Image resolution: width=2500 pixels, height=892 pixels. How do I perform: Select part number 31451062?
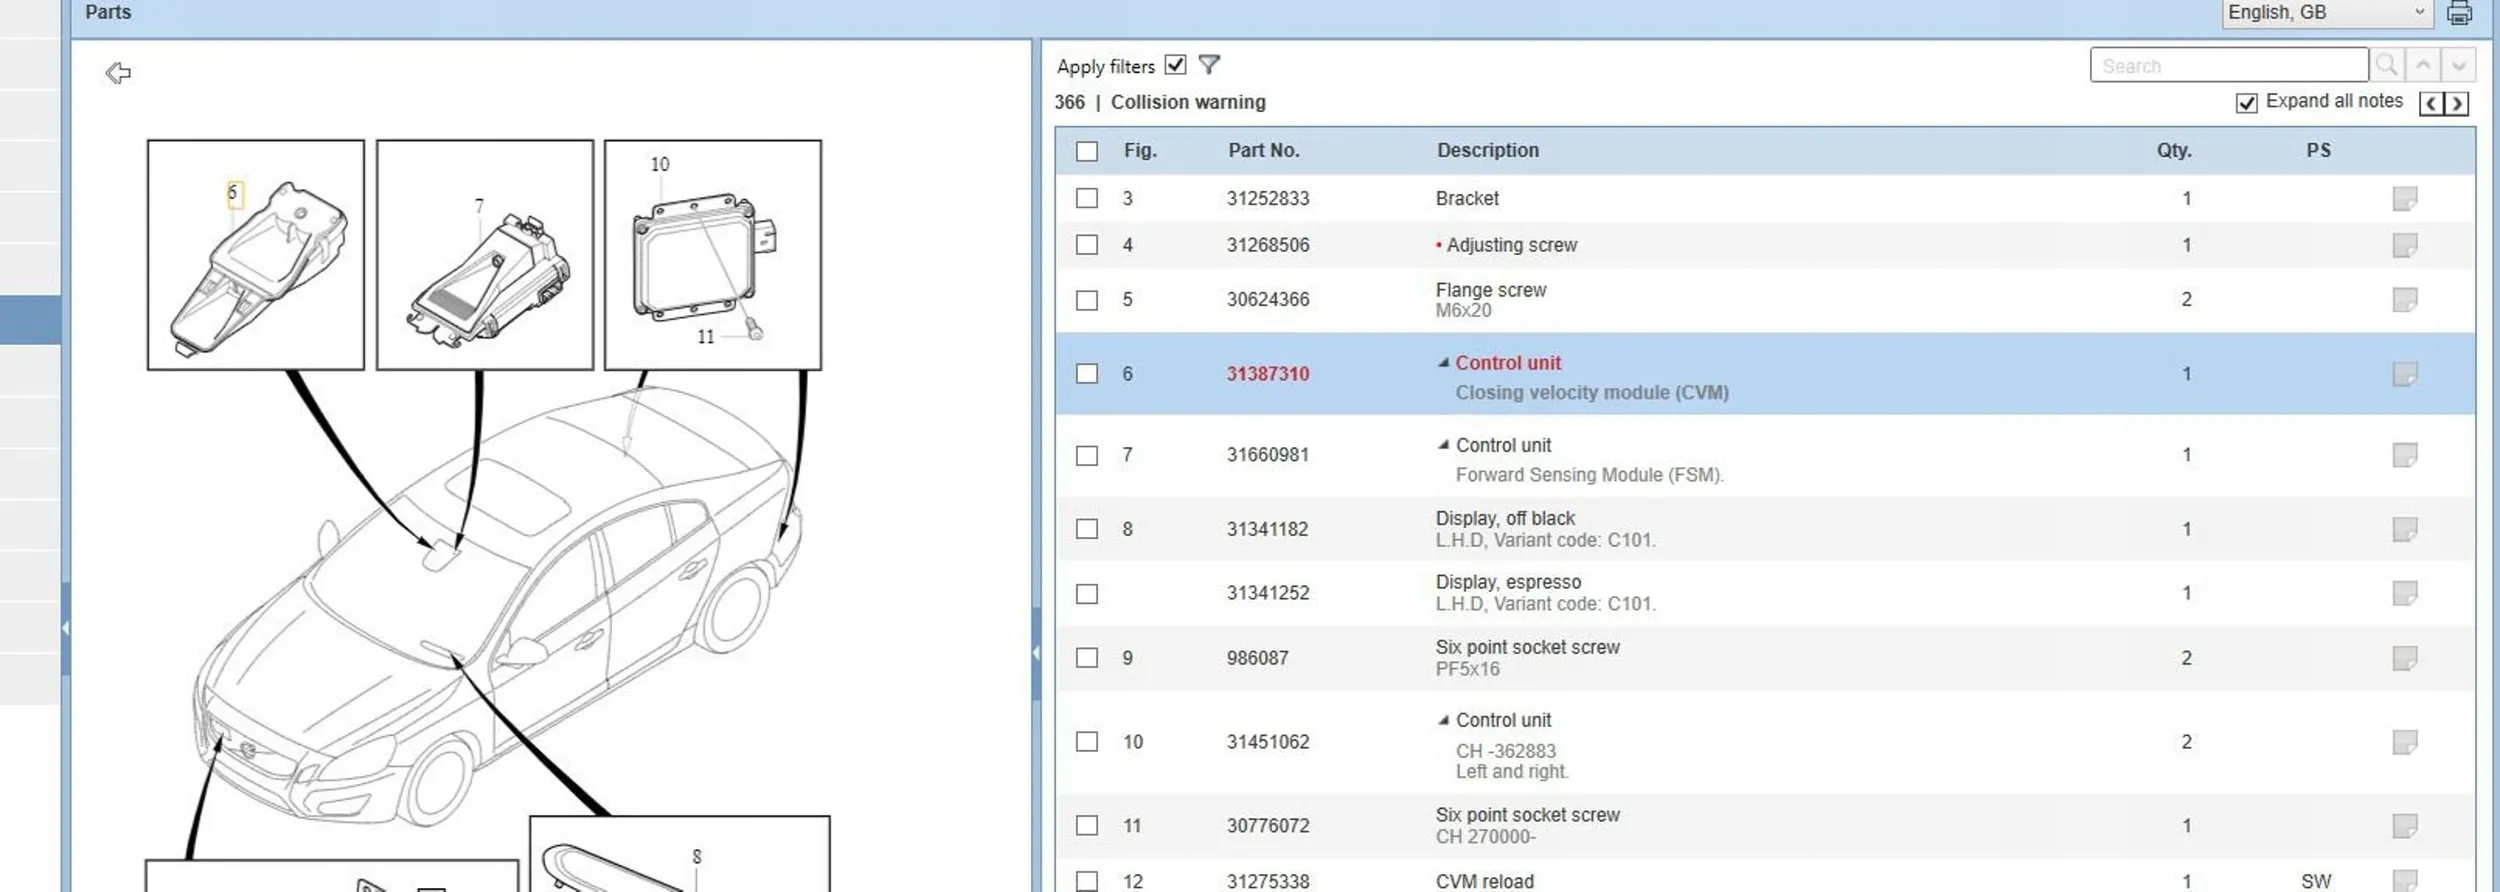1268,742
